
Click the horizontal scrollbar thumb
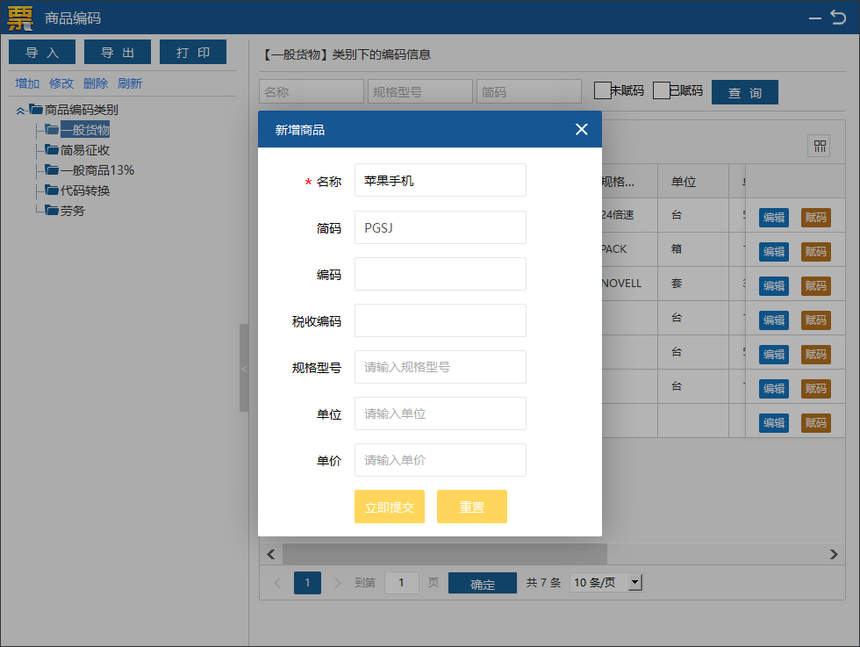tap(445, 554)
